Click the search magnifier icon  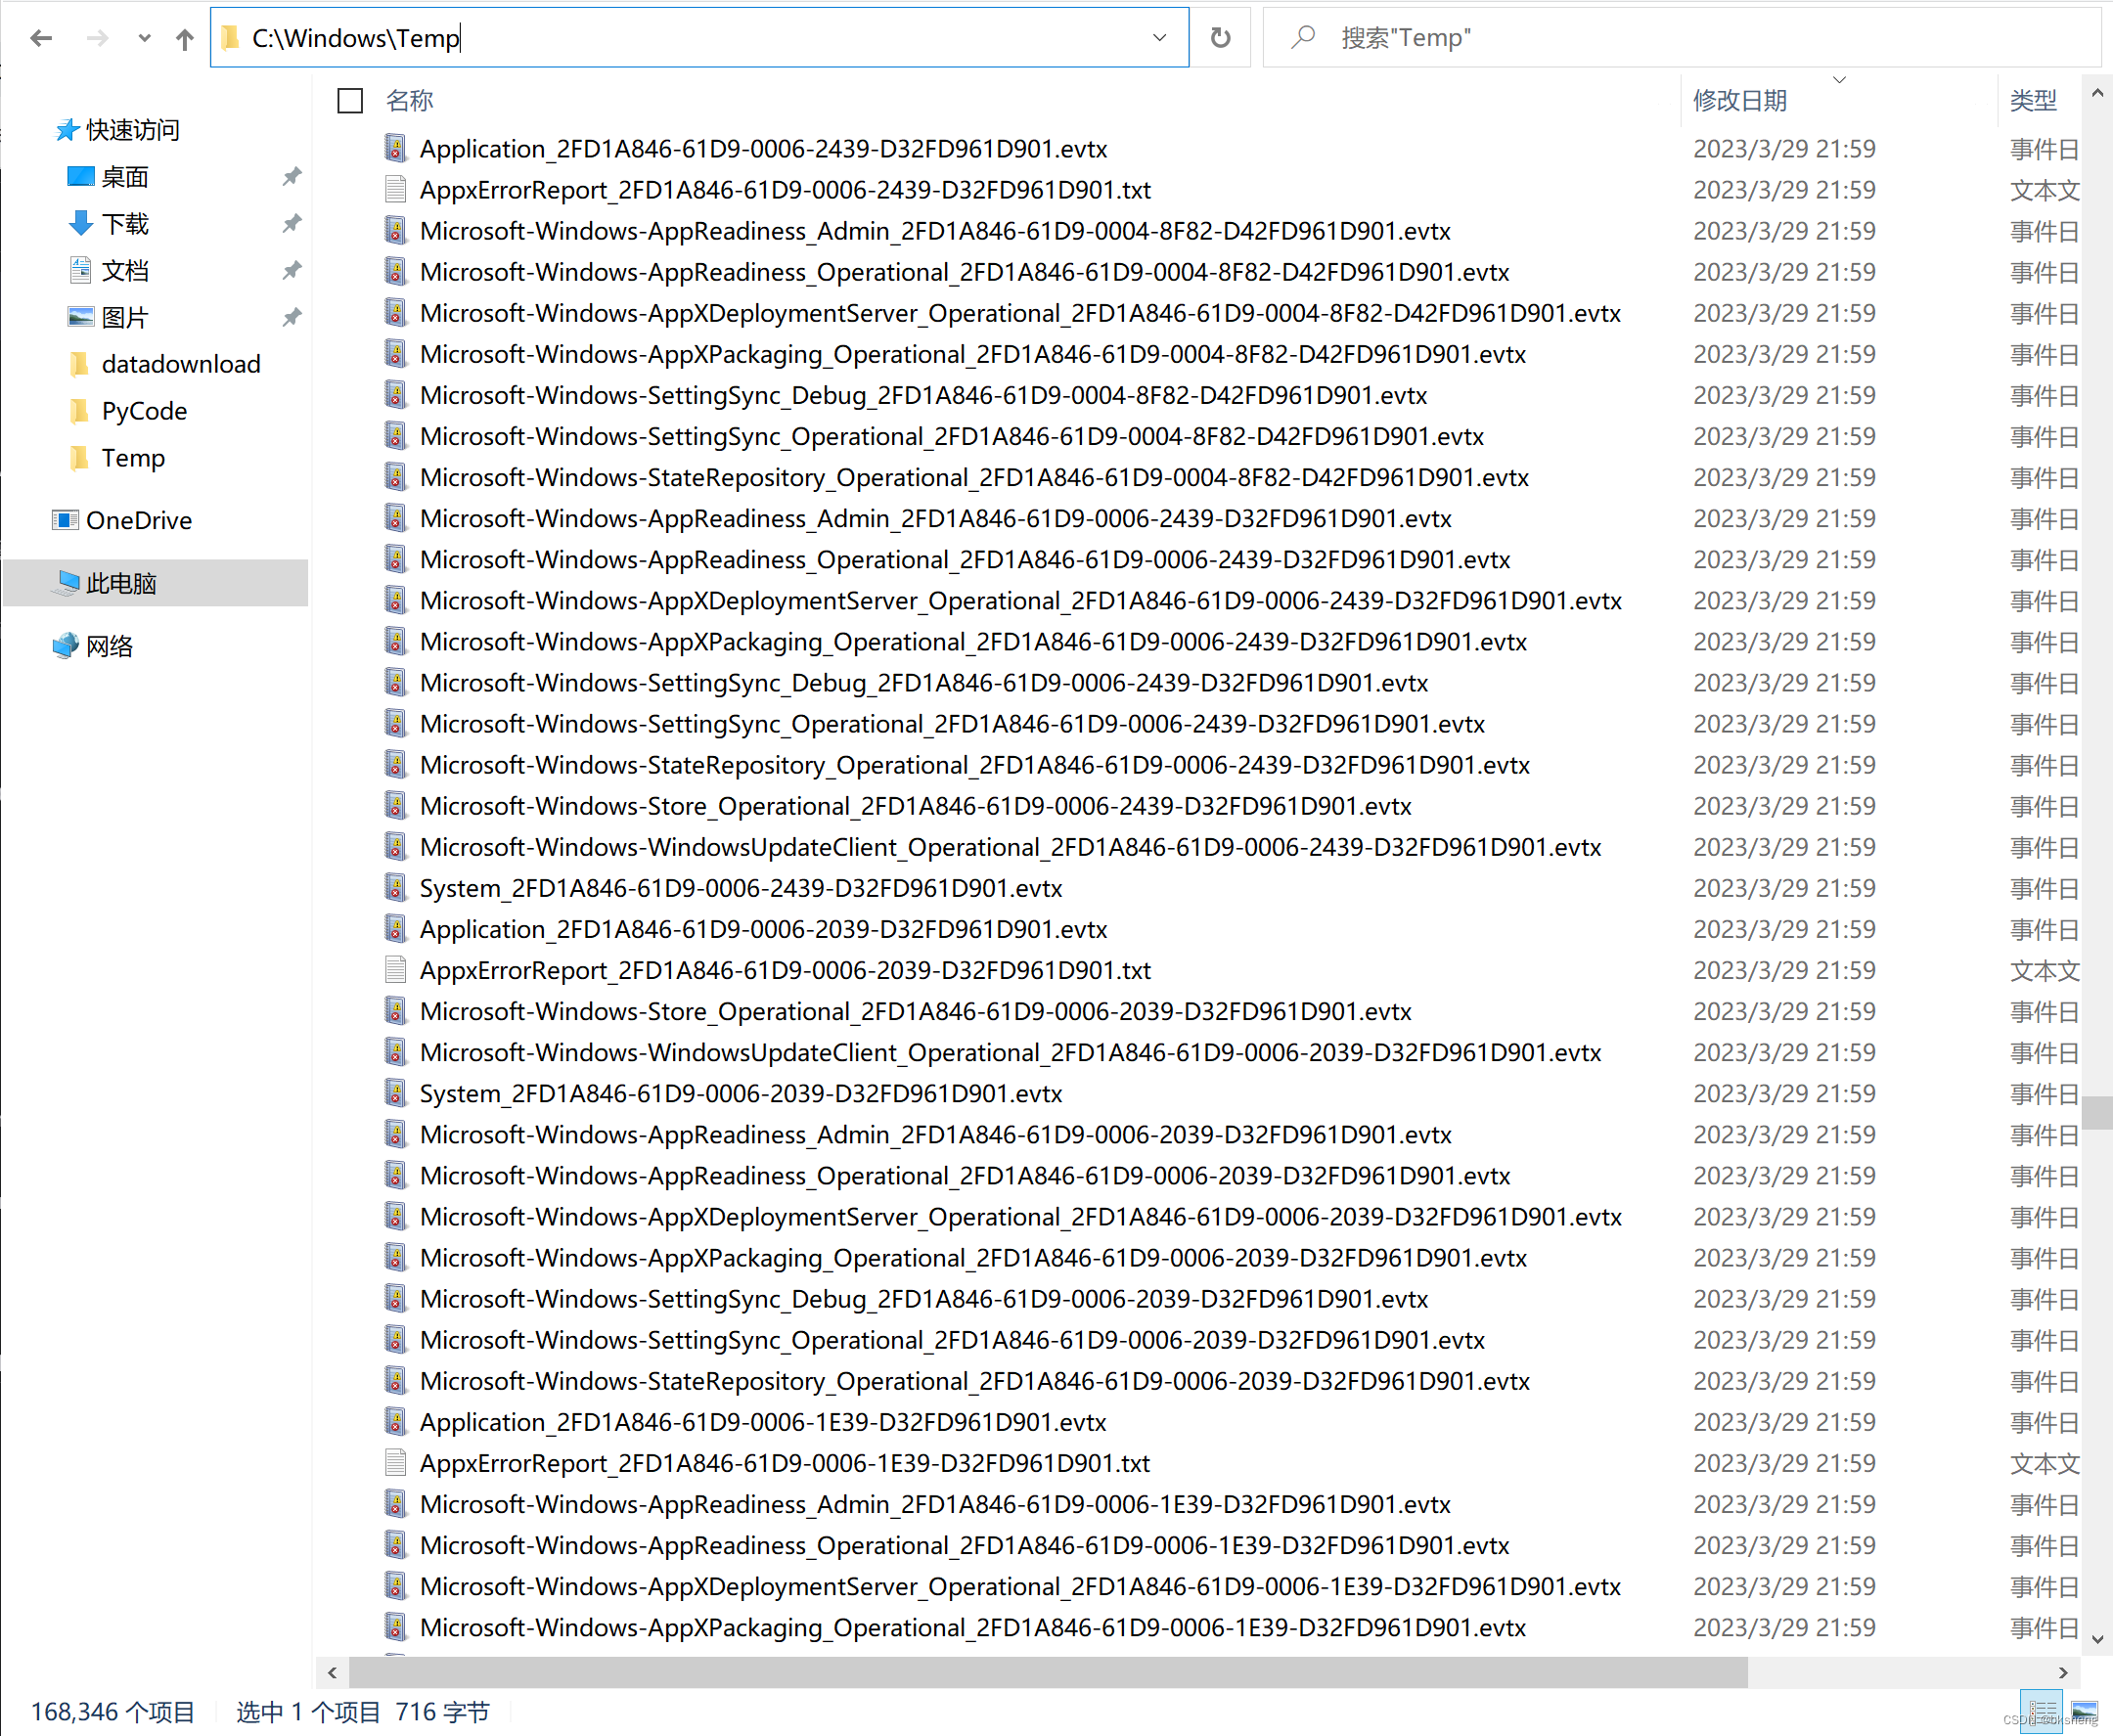point(1302,38)
